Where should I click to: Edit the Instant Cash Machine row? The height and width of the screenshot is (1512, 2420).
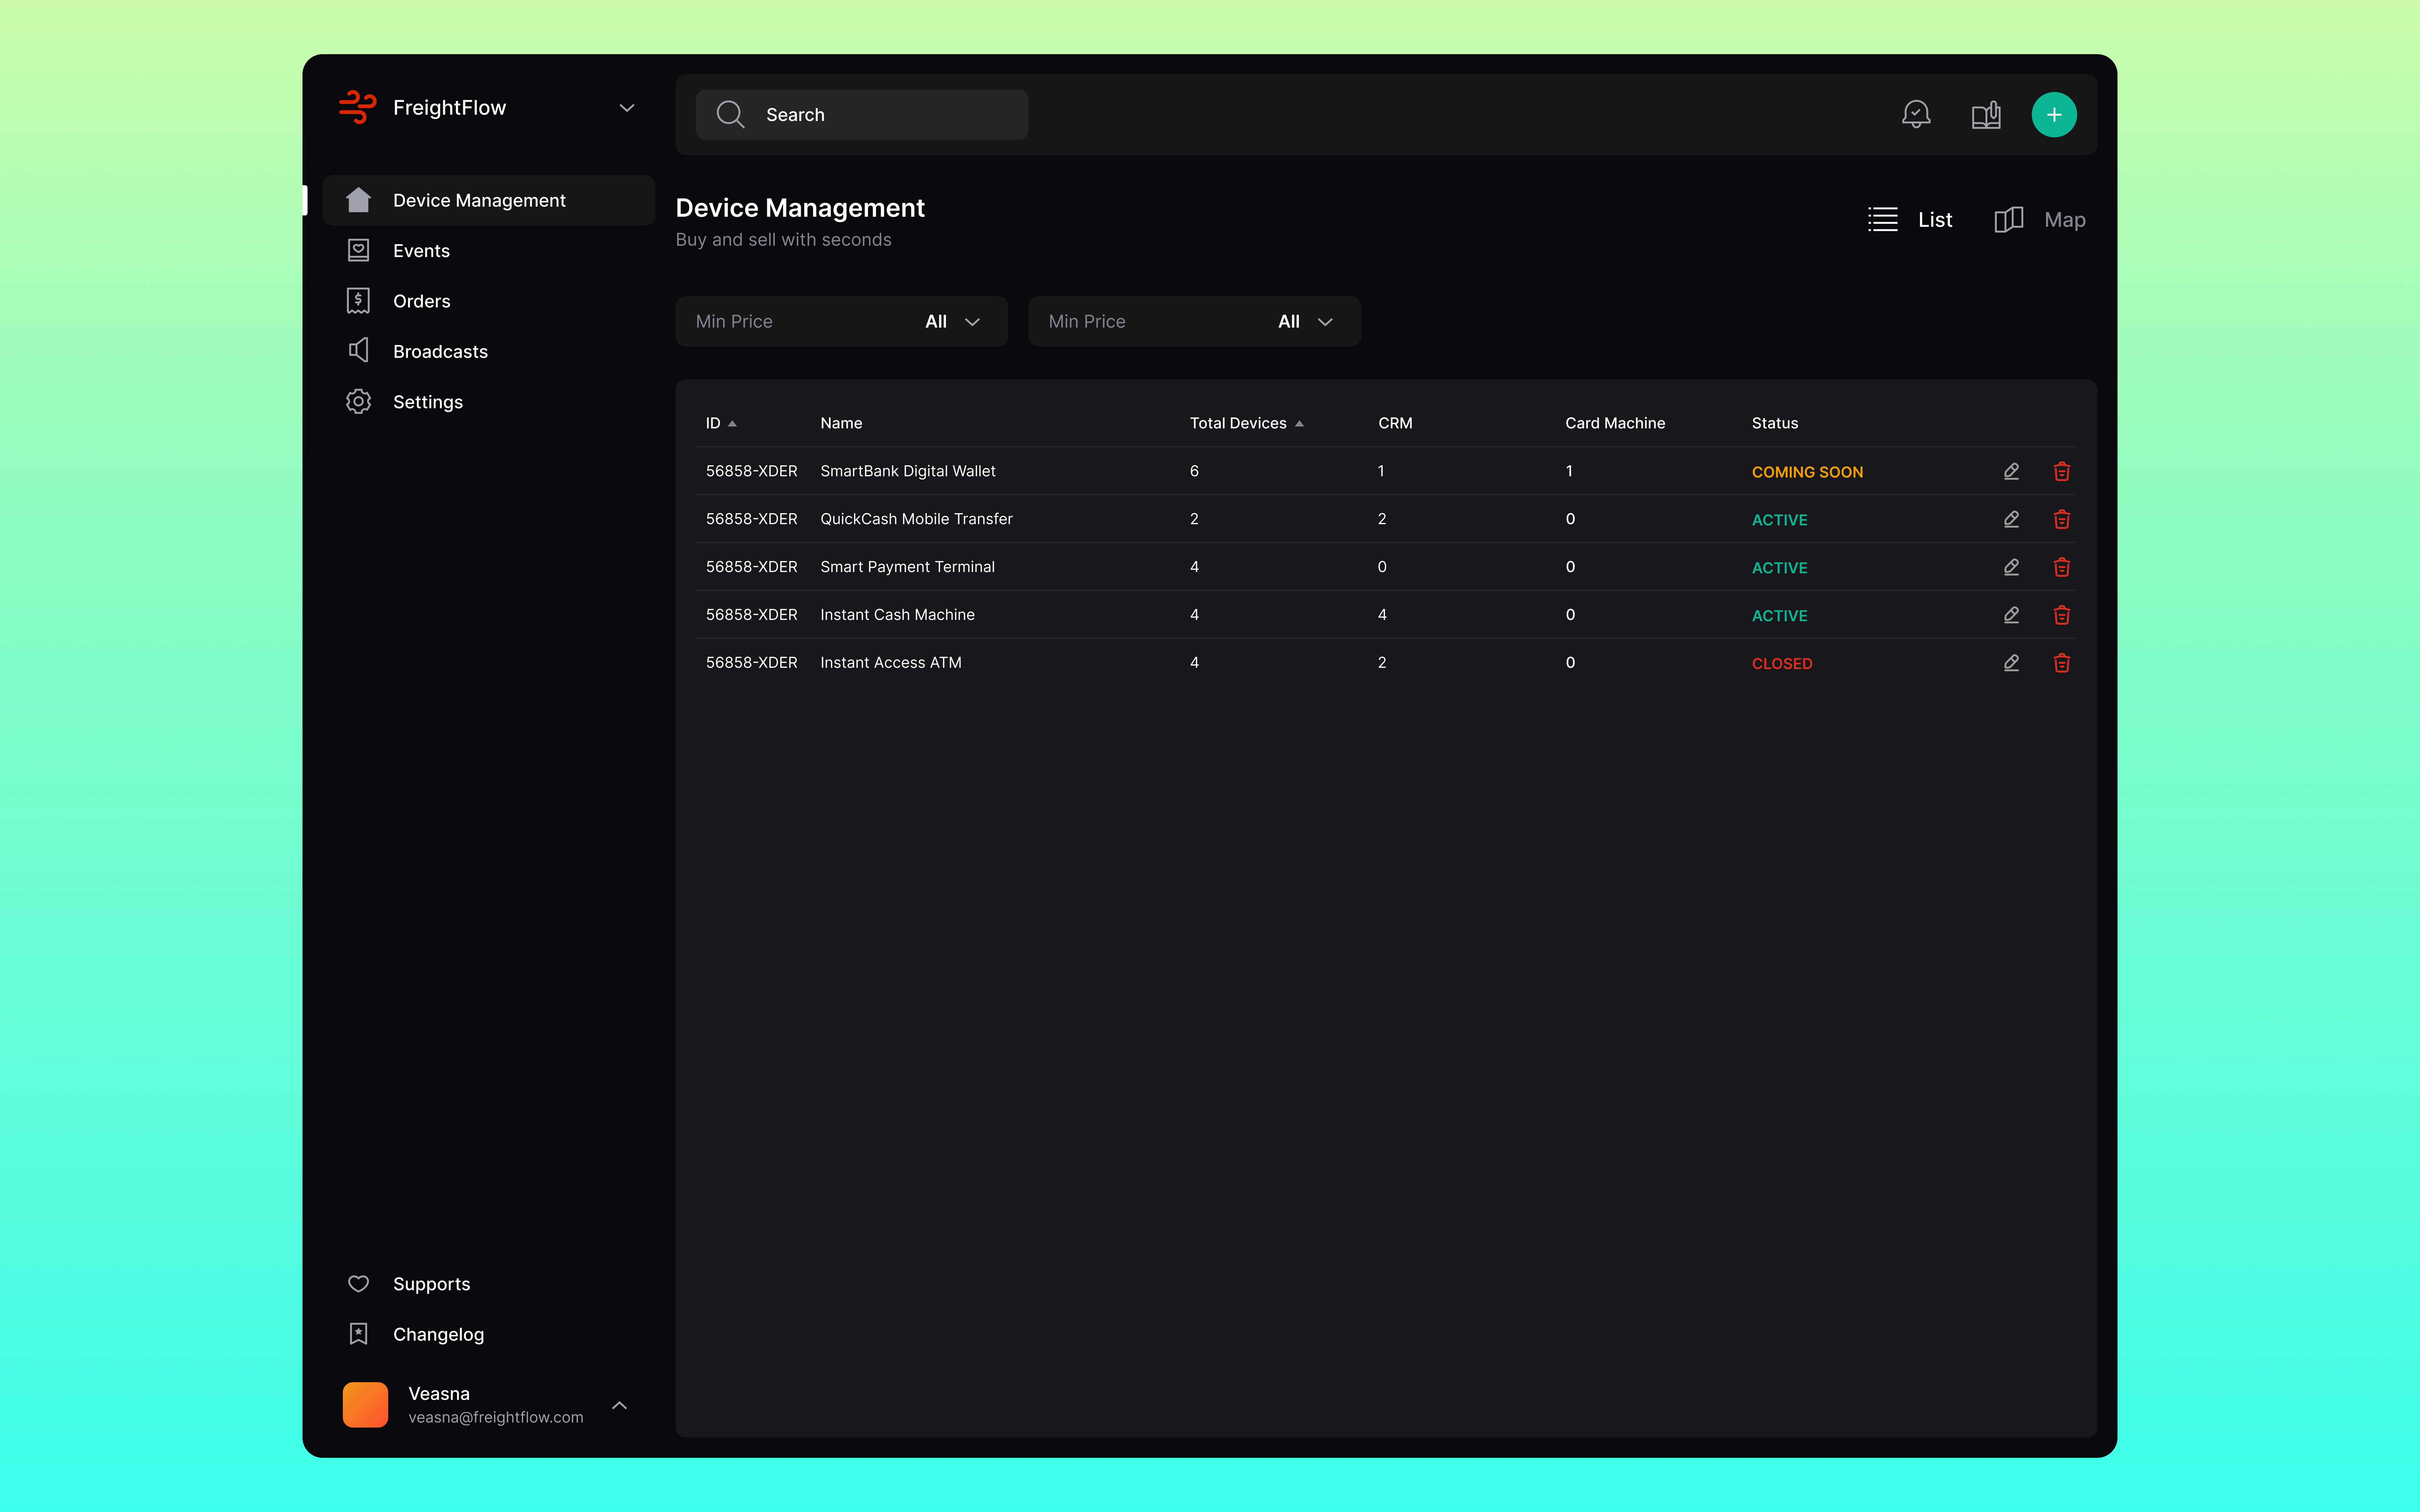coord(2011,615)
